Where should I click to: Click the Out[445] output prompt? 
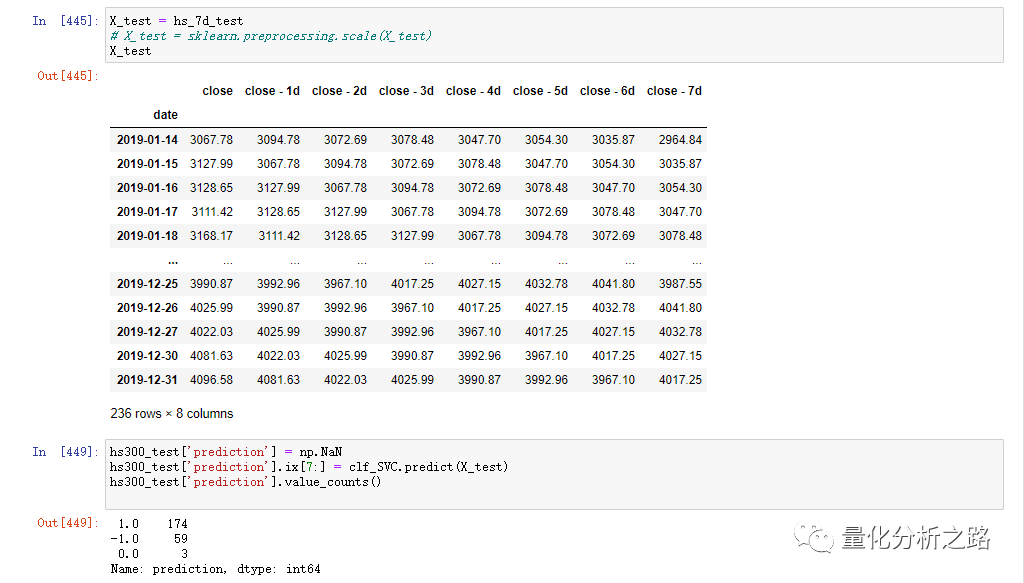coord(67,76)
